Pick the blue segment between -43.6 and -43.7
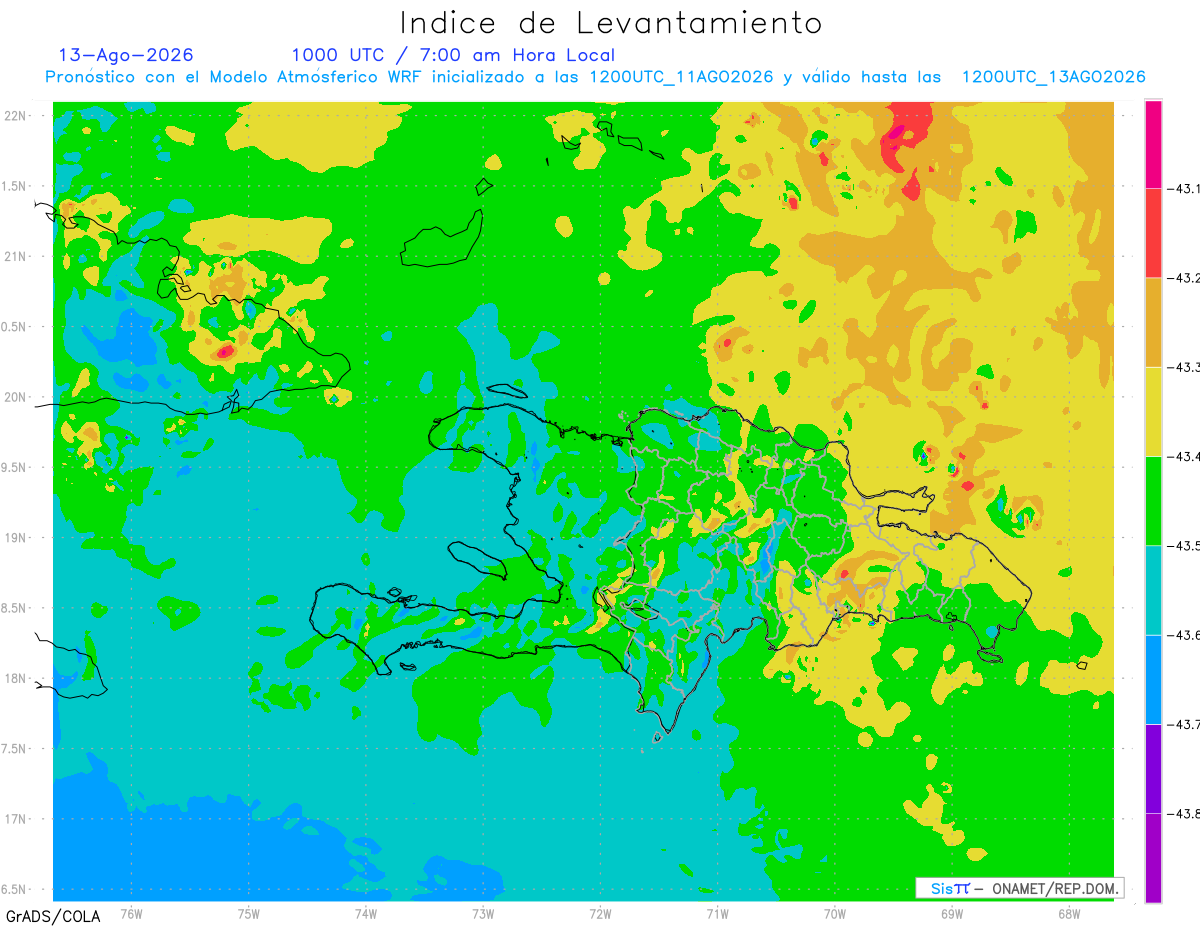This screenshot has height=927, width=1200. coord(1153,679)
